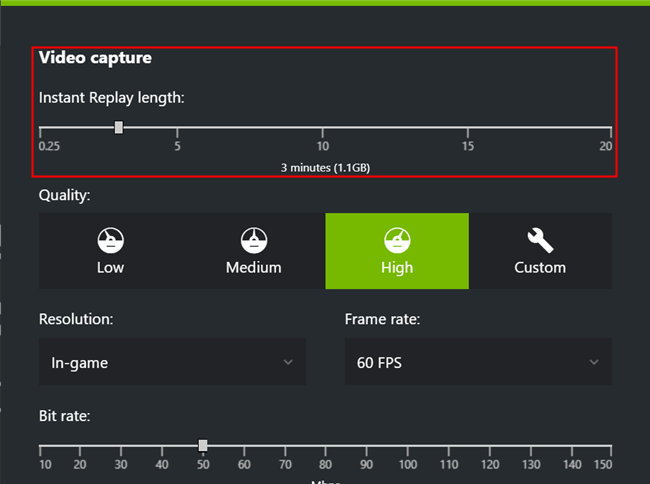Click the Medium quality gauge icon
This screenshot has height=484, width=650.
point(254,240)
